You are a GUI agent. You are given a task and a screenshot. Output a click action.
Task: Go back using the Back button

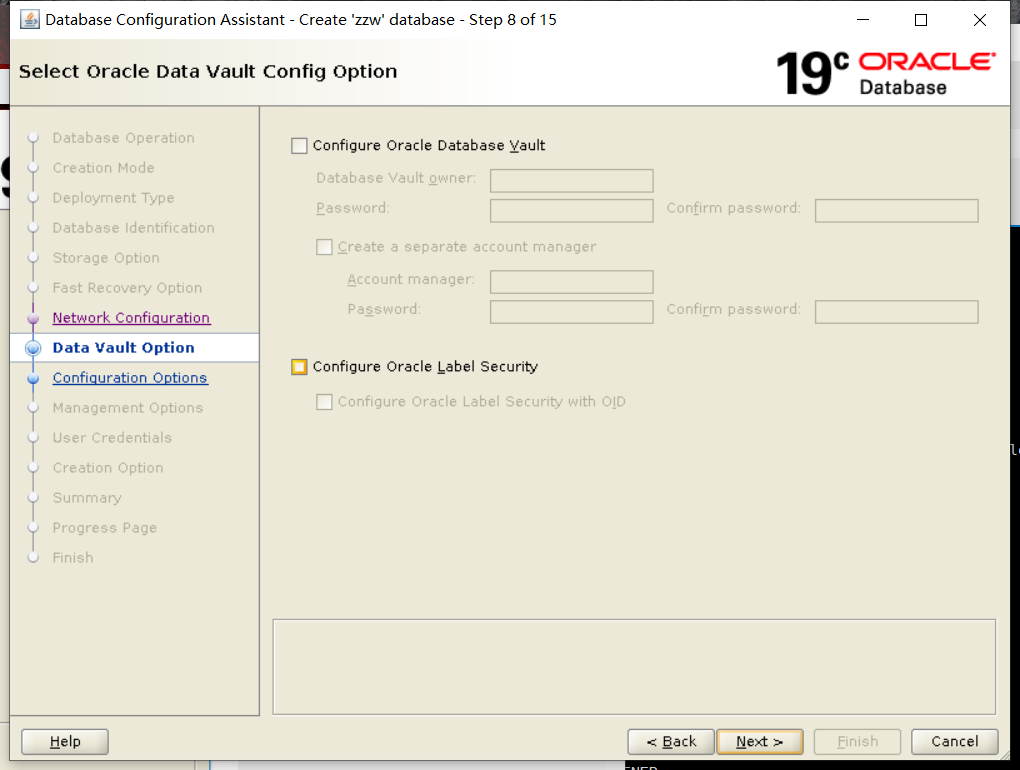click(x=670, y=741)
